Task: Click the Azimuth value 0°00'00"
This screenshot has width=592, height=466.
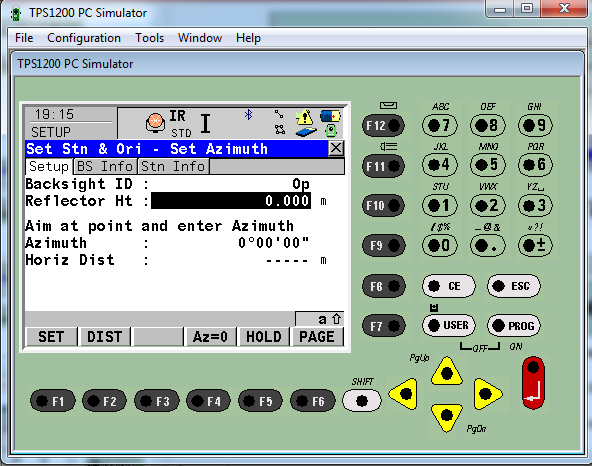Action: point(273,243)
